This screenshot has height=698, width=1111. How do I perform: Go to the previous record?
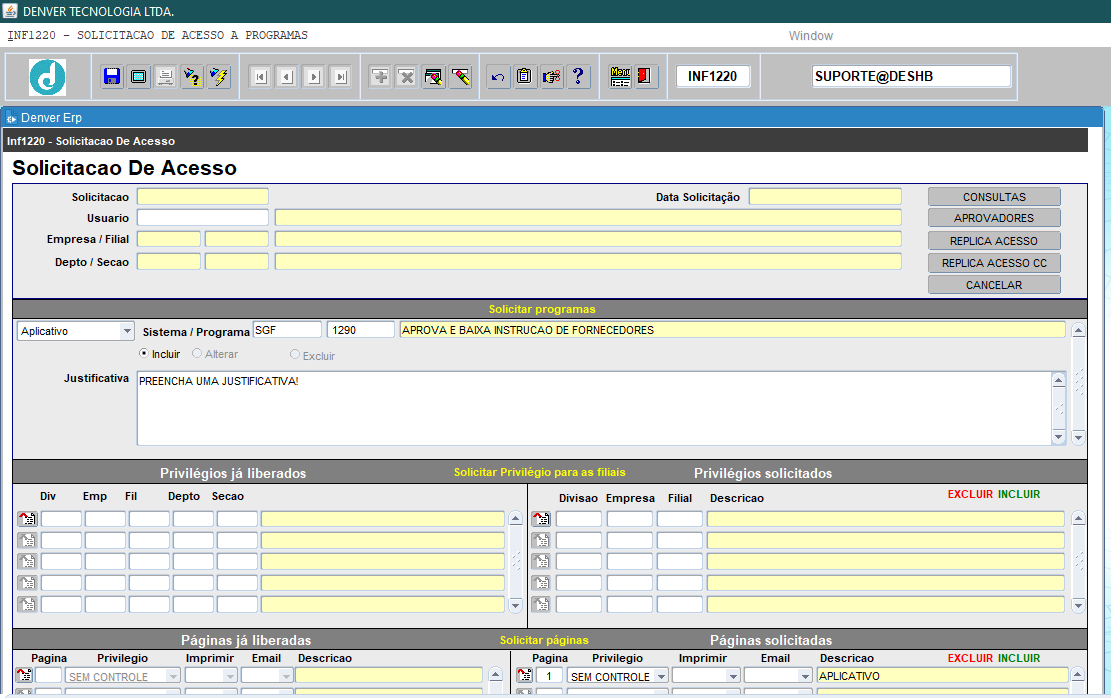pos(287,77)
